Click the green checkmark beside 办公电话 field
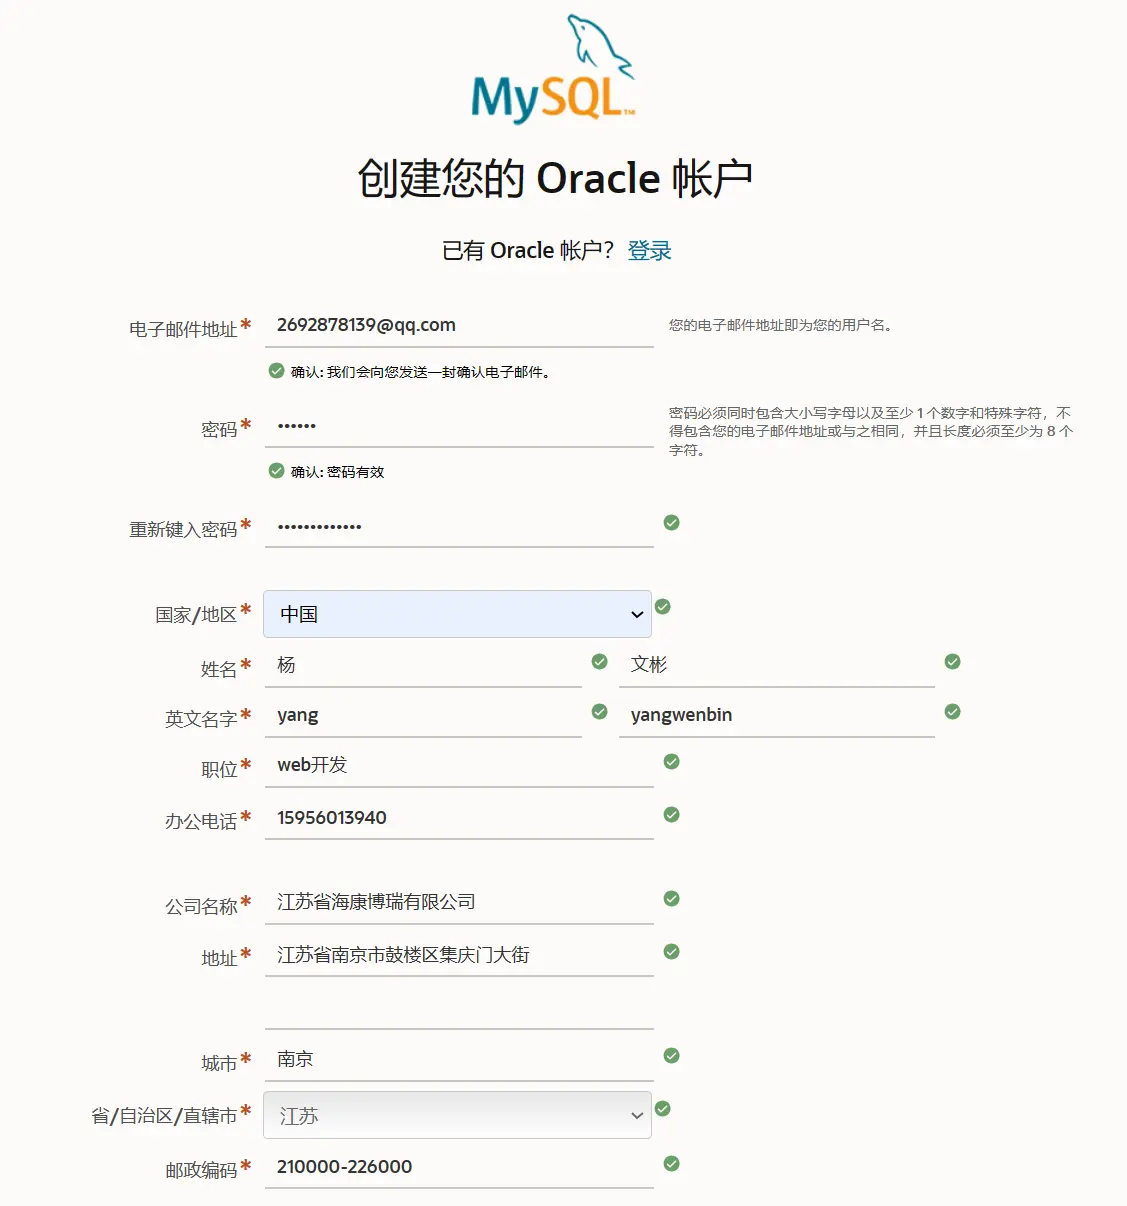Image resolution: width=1127 pixels, height=1206 pixels. point(672,815)
